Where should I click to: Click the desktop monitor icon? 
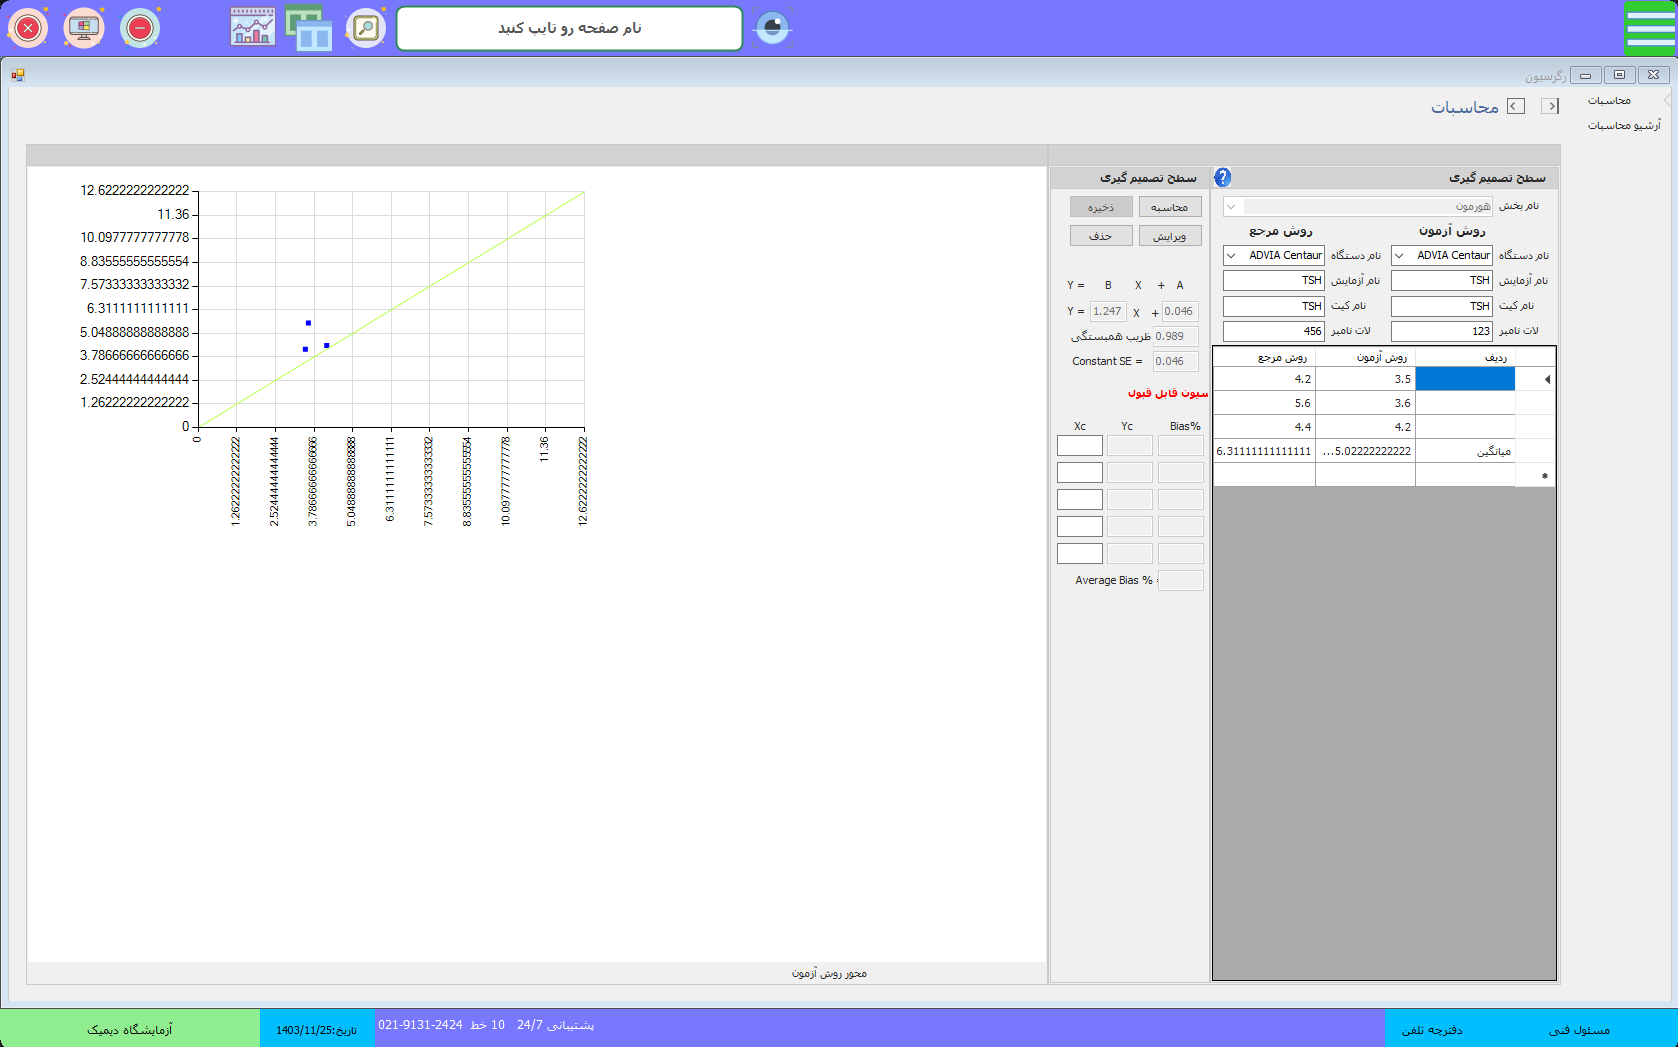(84, 28)
